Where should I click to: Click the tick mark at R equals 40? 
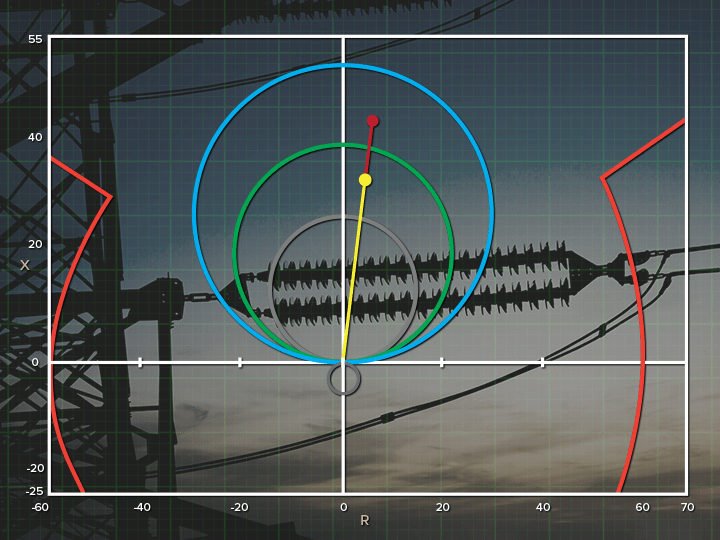(543, 362)
